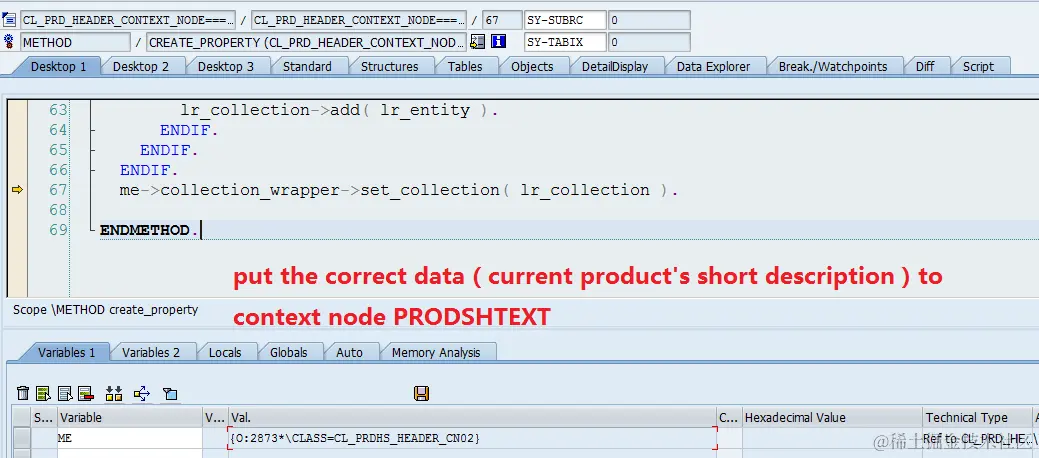Click the SY-SUBRC value field showing 0
This screenshot has height=458, width=1039.
[x=649, y=20]
